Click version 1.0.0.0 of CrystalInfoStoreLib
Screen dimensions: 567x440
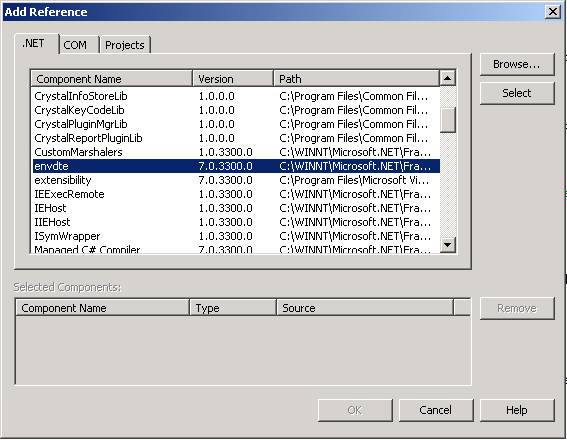pyautogui.click(x=217, y=96)
